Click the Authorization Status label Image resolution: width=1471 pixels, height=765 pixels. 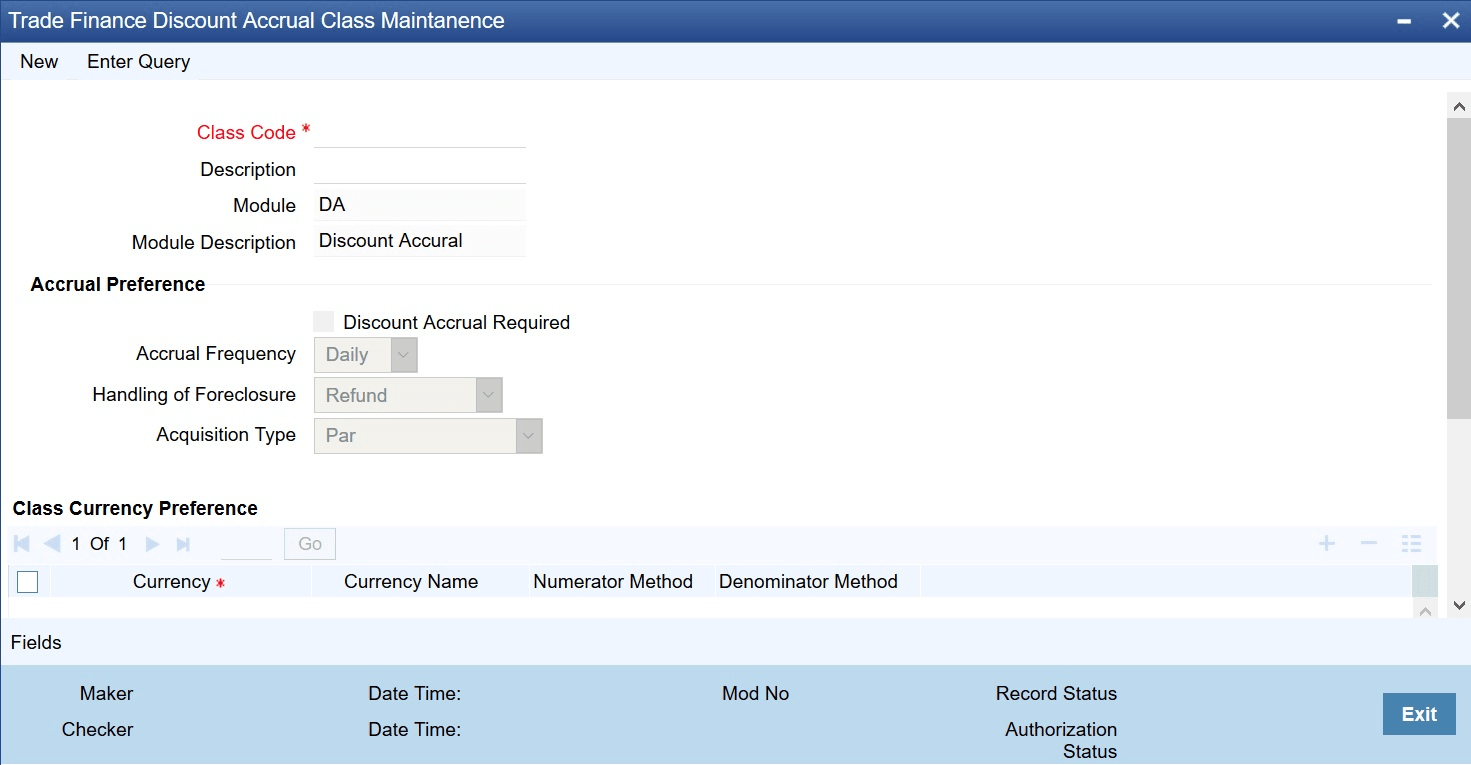tap(1061, 740)
